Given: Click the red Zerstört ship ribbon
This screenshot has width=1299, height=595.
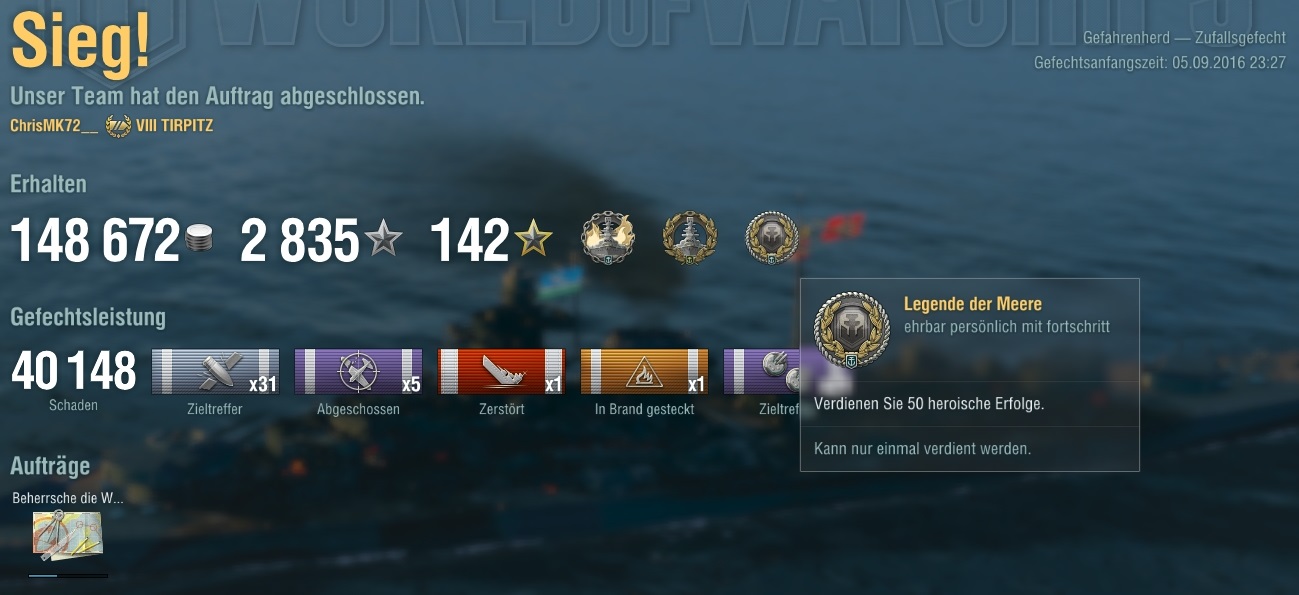Looking at the screenshot, I should pos(501,372).
